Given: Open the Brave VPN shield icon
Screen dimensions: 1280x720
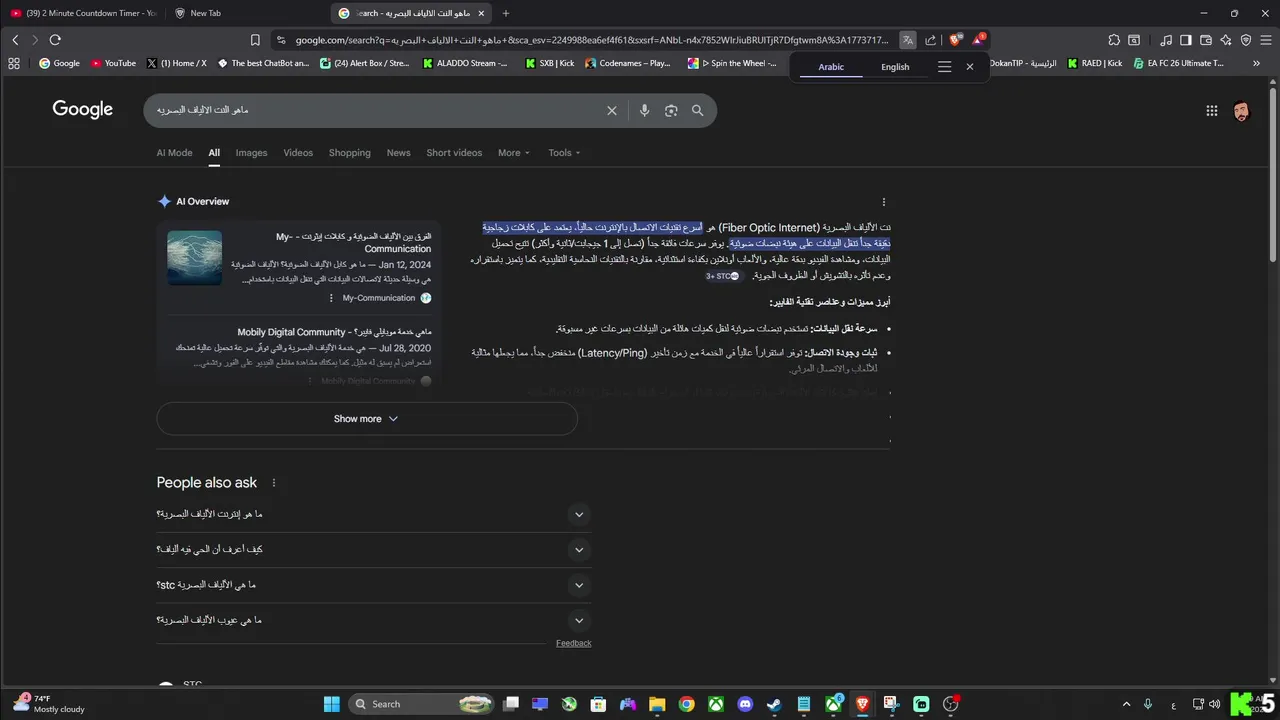Looking at the screenshot, I should pyautogui.click(x=1246, y=40).
